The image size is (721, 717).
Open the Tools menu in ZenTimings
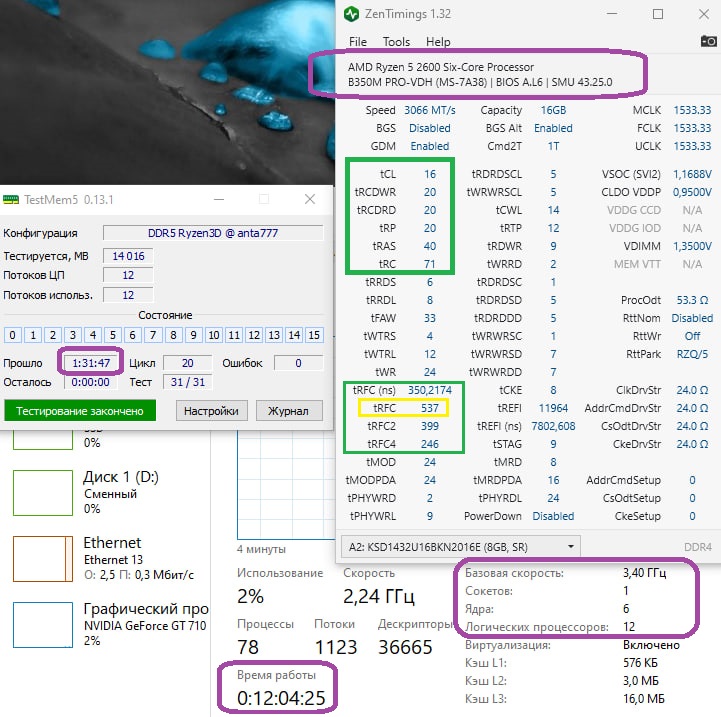[x=396, y=42]
